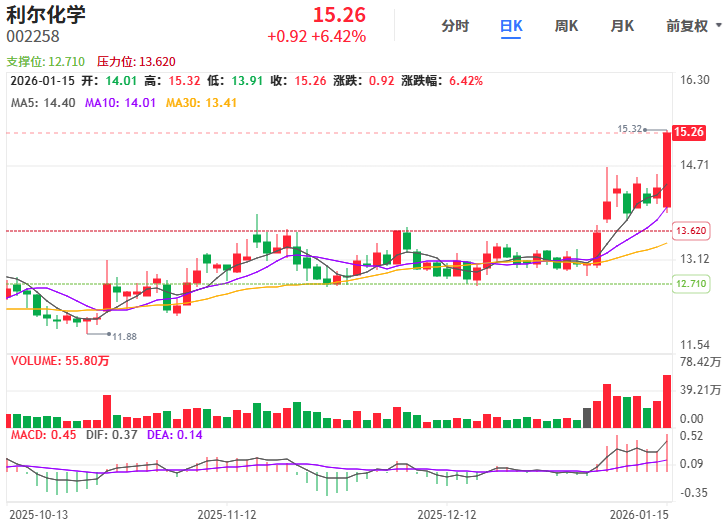Image resolution: width=727 pixels, height=524 pixels.
Task: Toggle the MA10 indicator label
Action: [x=120, y=102]
